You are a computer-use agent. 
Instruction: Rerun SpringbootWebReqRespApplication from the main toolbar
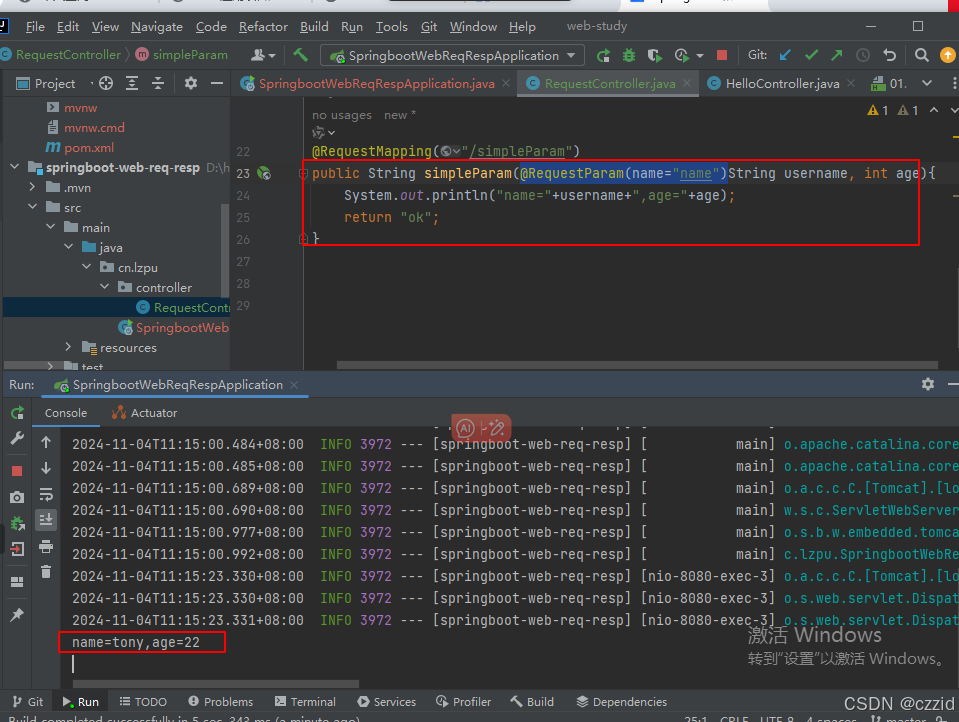(603, 56)
